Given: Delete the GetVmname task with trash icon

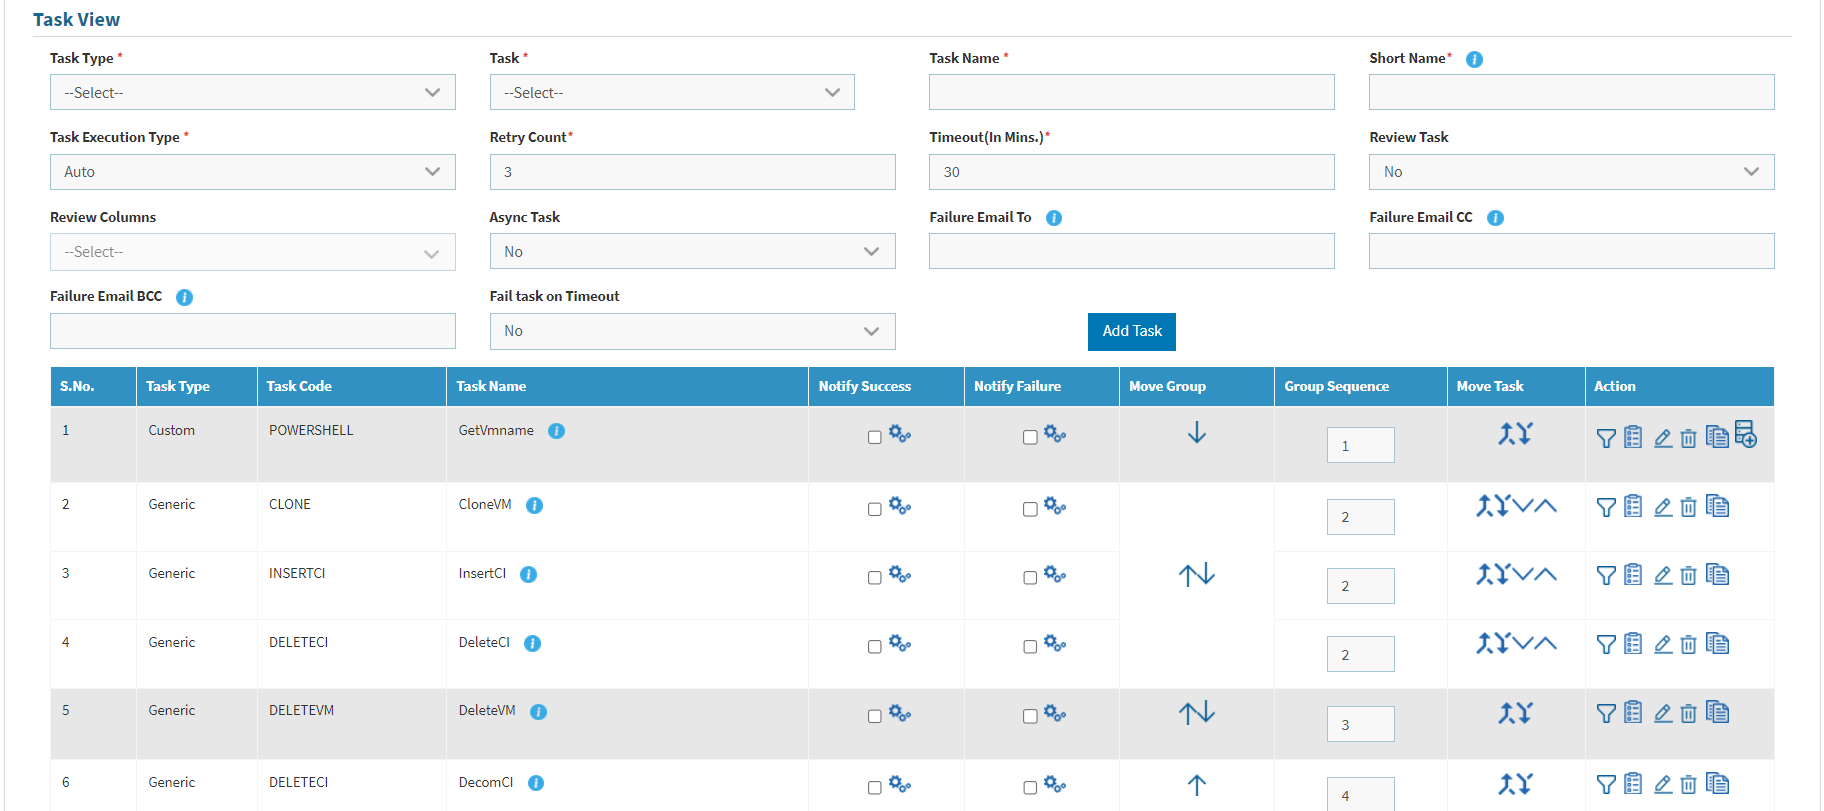Looking at the screenshot, I should 1688,438.
